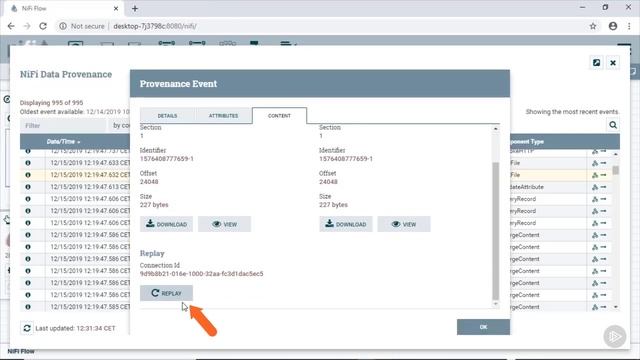The image size is (640, 360).
Task: Click the dialog scrollbar up arrow
Action: click(x=496, y=129)
